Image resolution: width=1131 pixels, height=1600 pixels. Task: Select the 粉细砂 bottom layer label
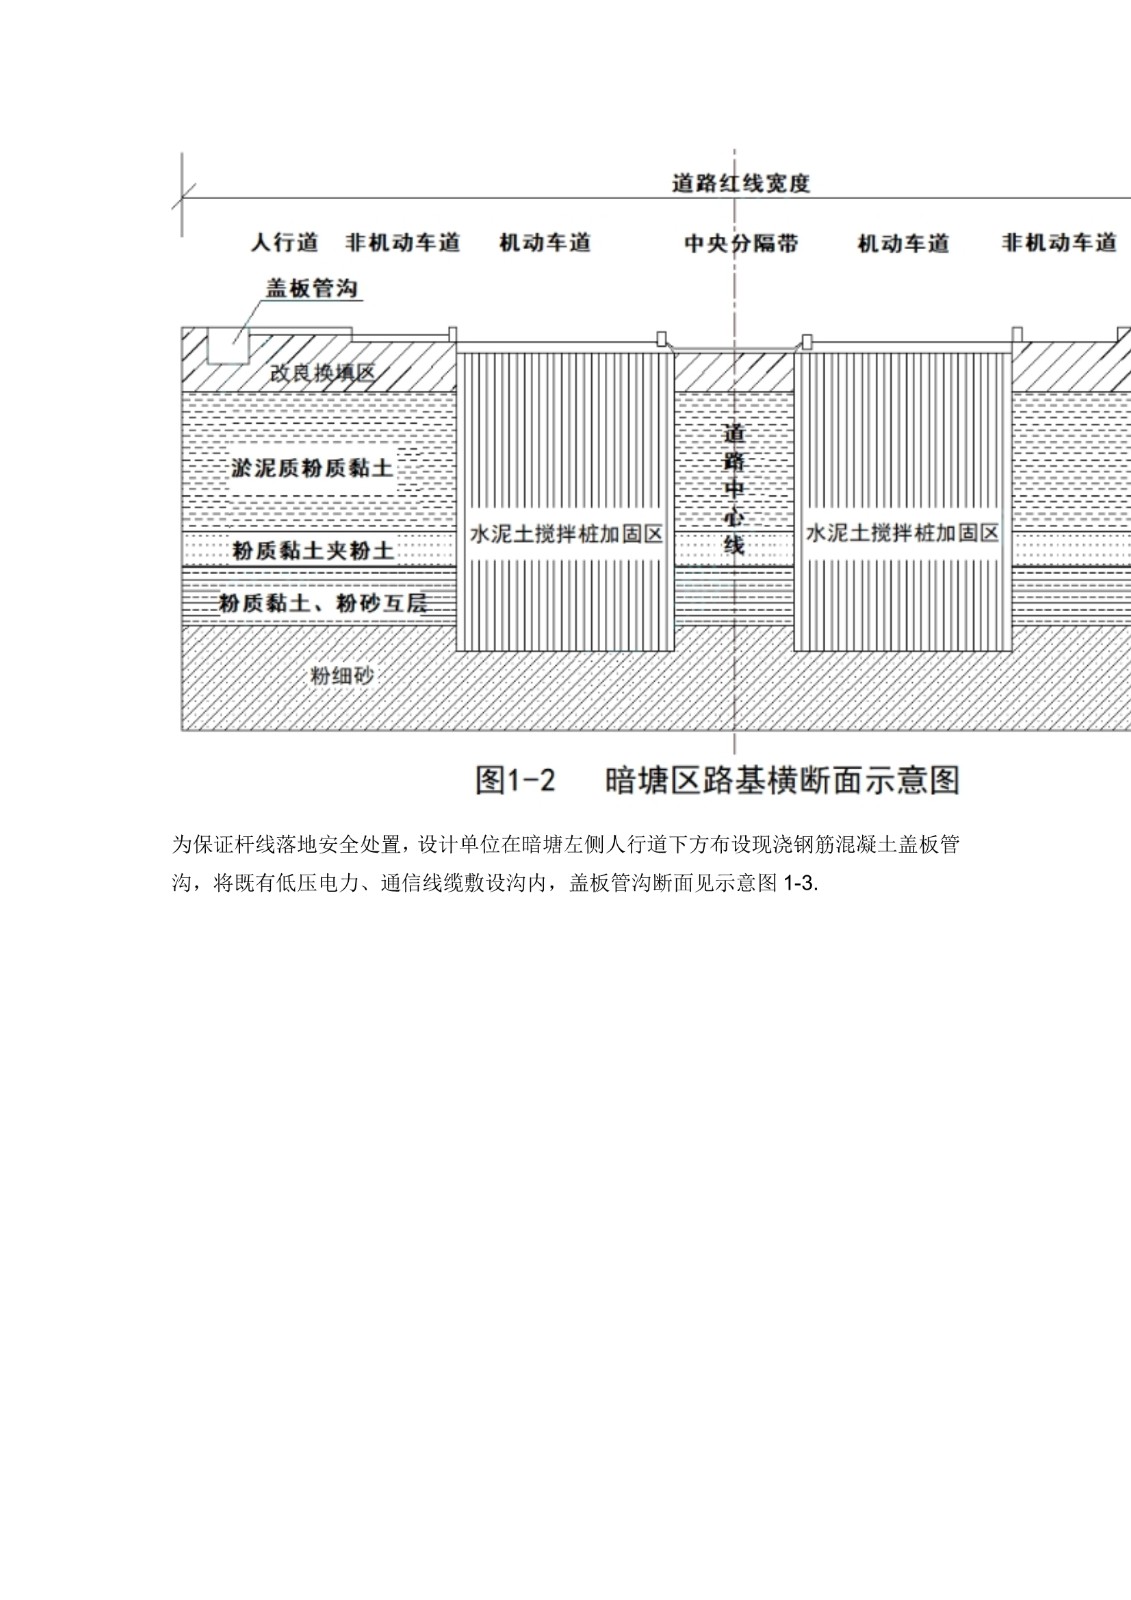pos(341,677)
